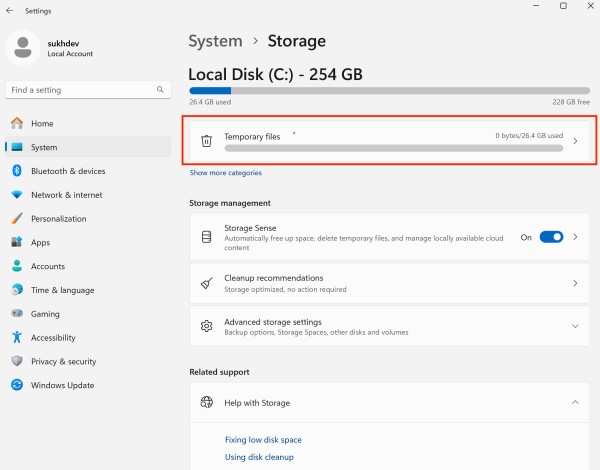Select the Gaming sidebar icon
The width and height of the screenshot is (600, 470).
tap(17, 314)
